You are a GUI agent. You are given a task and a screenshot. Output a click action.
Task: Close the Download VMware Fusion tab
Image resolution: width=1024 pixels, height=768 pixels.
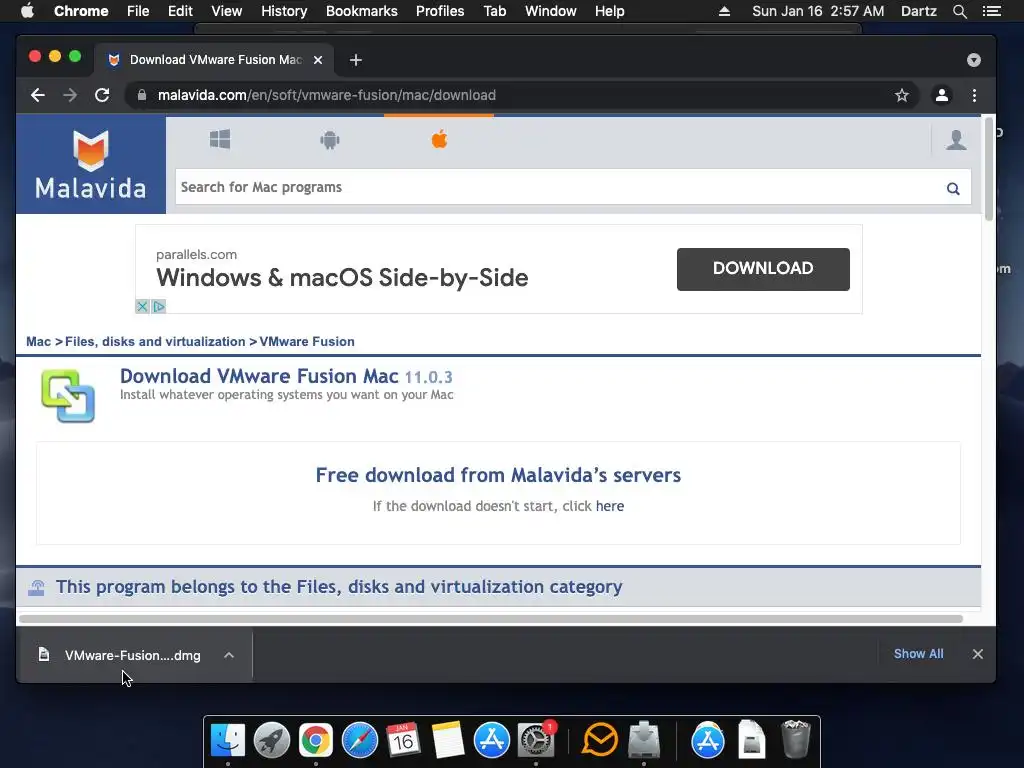(x=318, y=60)
